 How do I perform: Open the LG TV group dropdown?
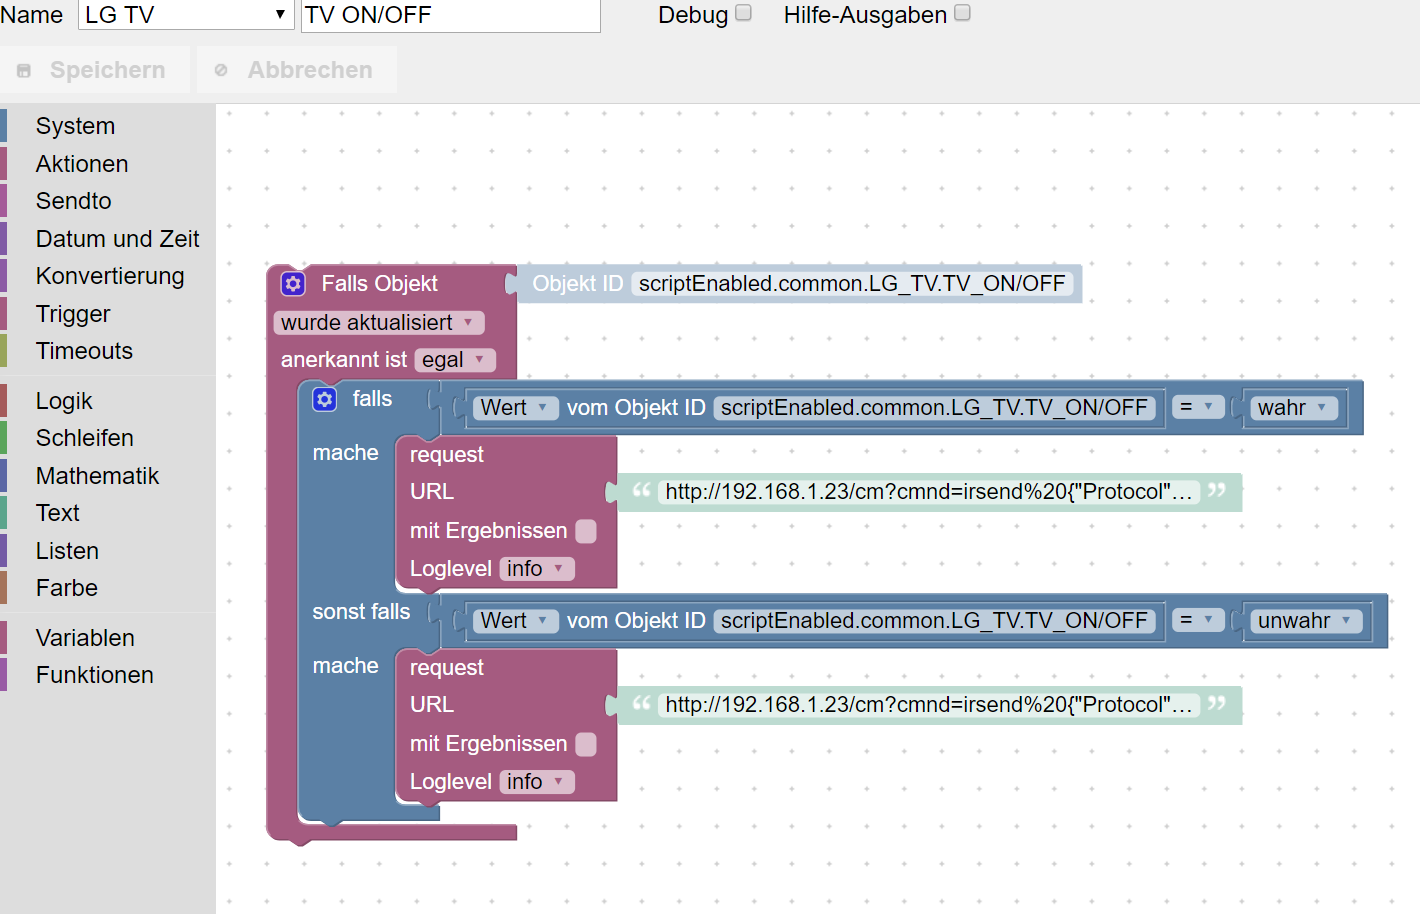pos(186,15)
